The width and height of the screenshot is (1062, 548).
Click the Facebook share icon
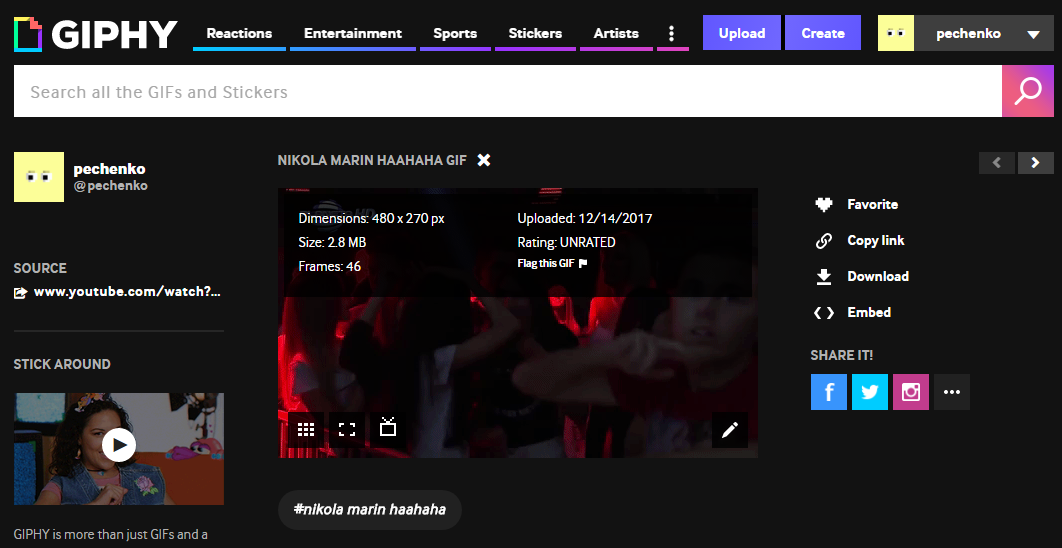pyautogui.click(x=829, y=392)
